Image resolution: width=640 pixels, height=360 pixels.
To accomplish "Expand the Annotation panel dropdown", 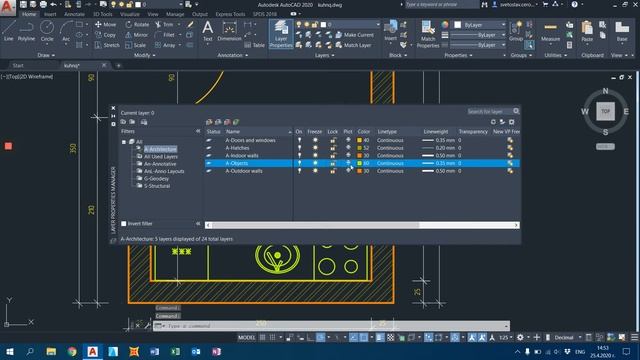I will tap(232, 55).
